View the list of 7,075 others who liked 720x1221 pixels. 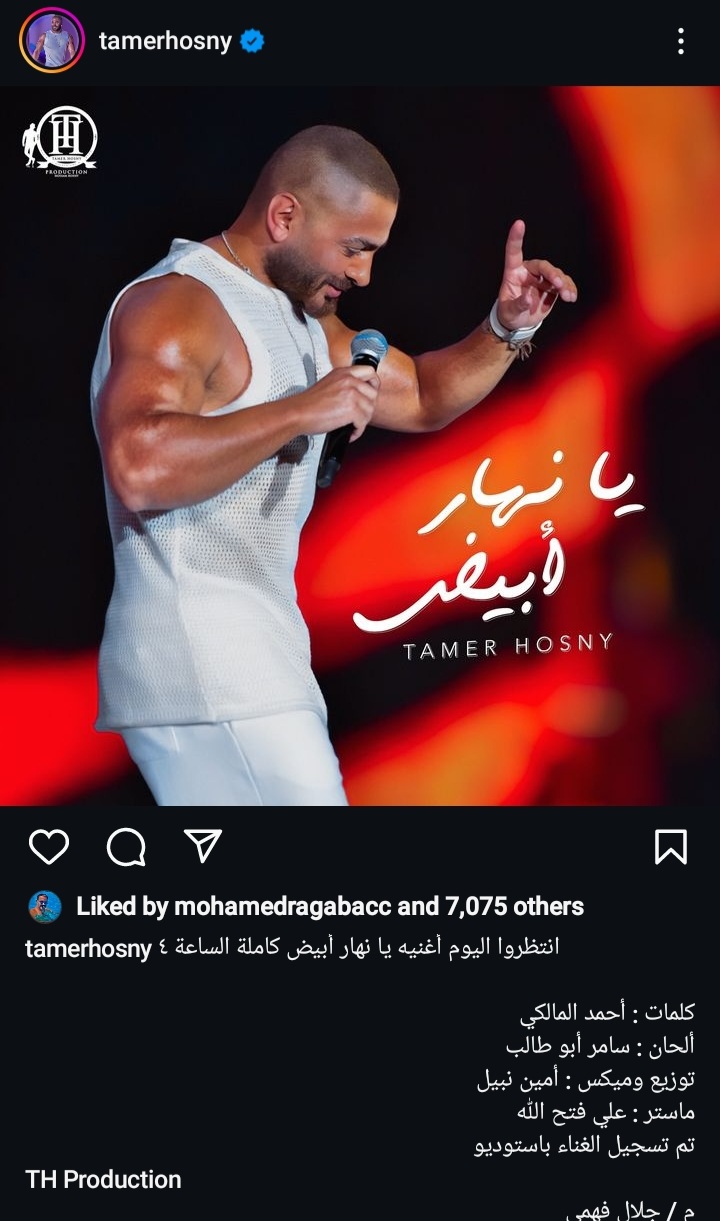512,907
